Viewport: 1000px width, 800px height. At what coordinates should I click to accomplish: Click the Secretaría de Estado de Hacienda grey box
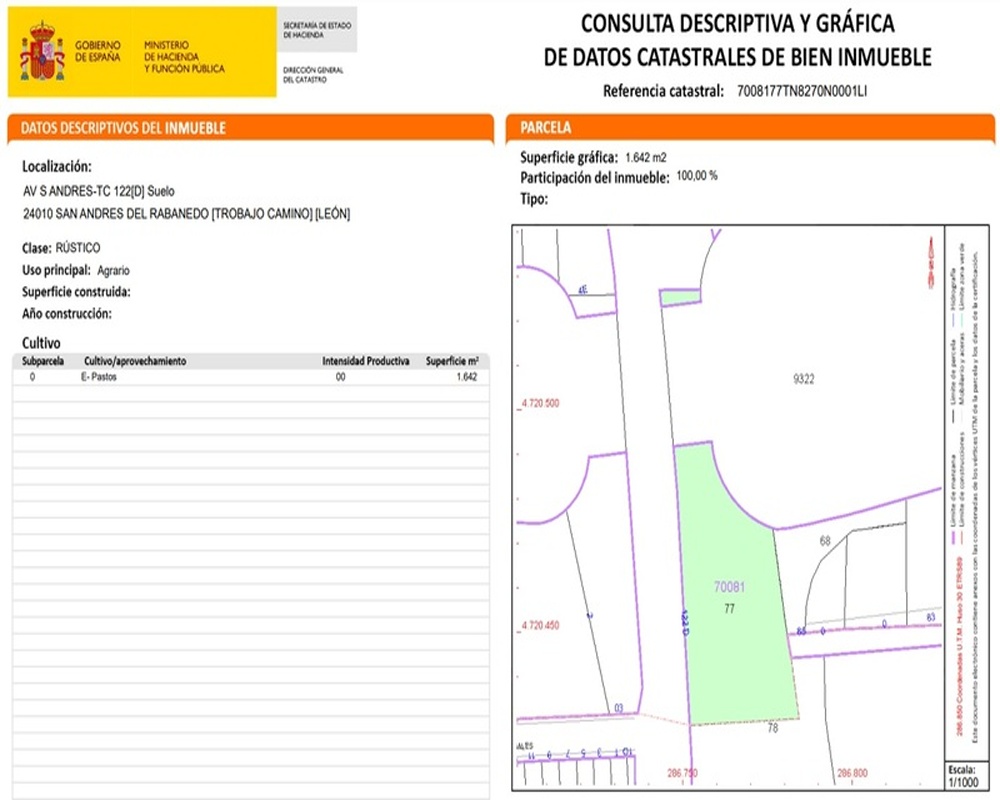coord(316,29)
